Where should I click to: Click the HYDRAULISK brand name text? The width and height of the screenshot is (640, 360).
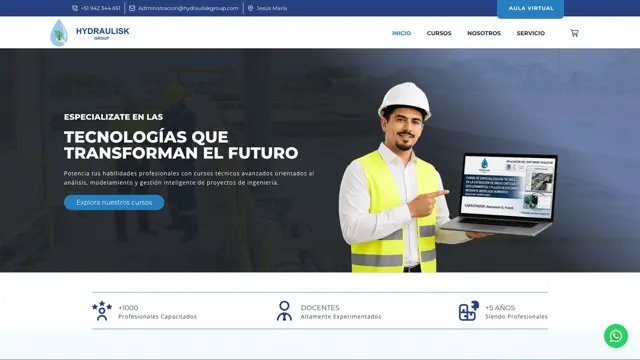[x=102, y=31]
